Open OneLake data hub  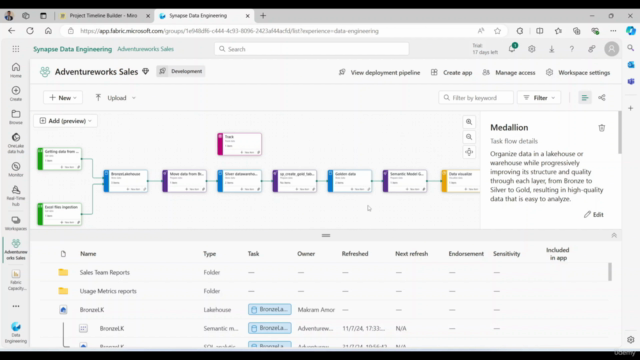(16, 143)
